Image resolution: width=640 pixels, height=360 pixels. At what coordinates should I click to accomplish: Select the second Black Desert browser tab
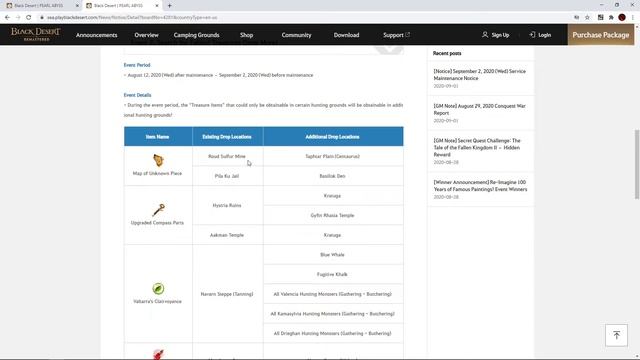pos(122,6)
